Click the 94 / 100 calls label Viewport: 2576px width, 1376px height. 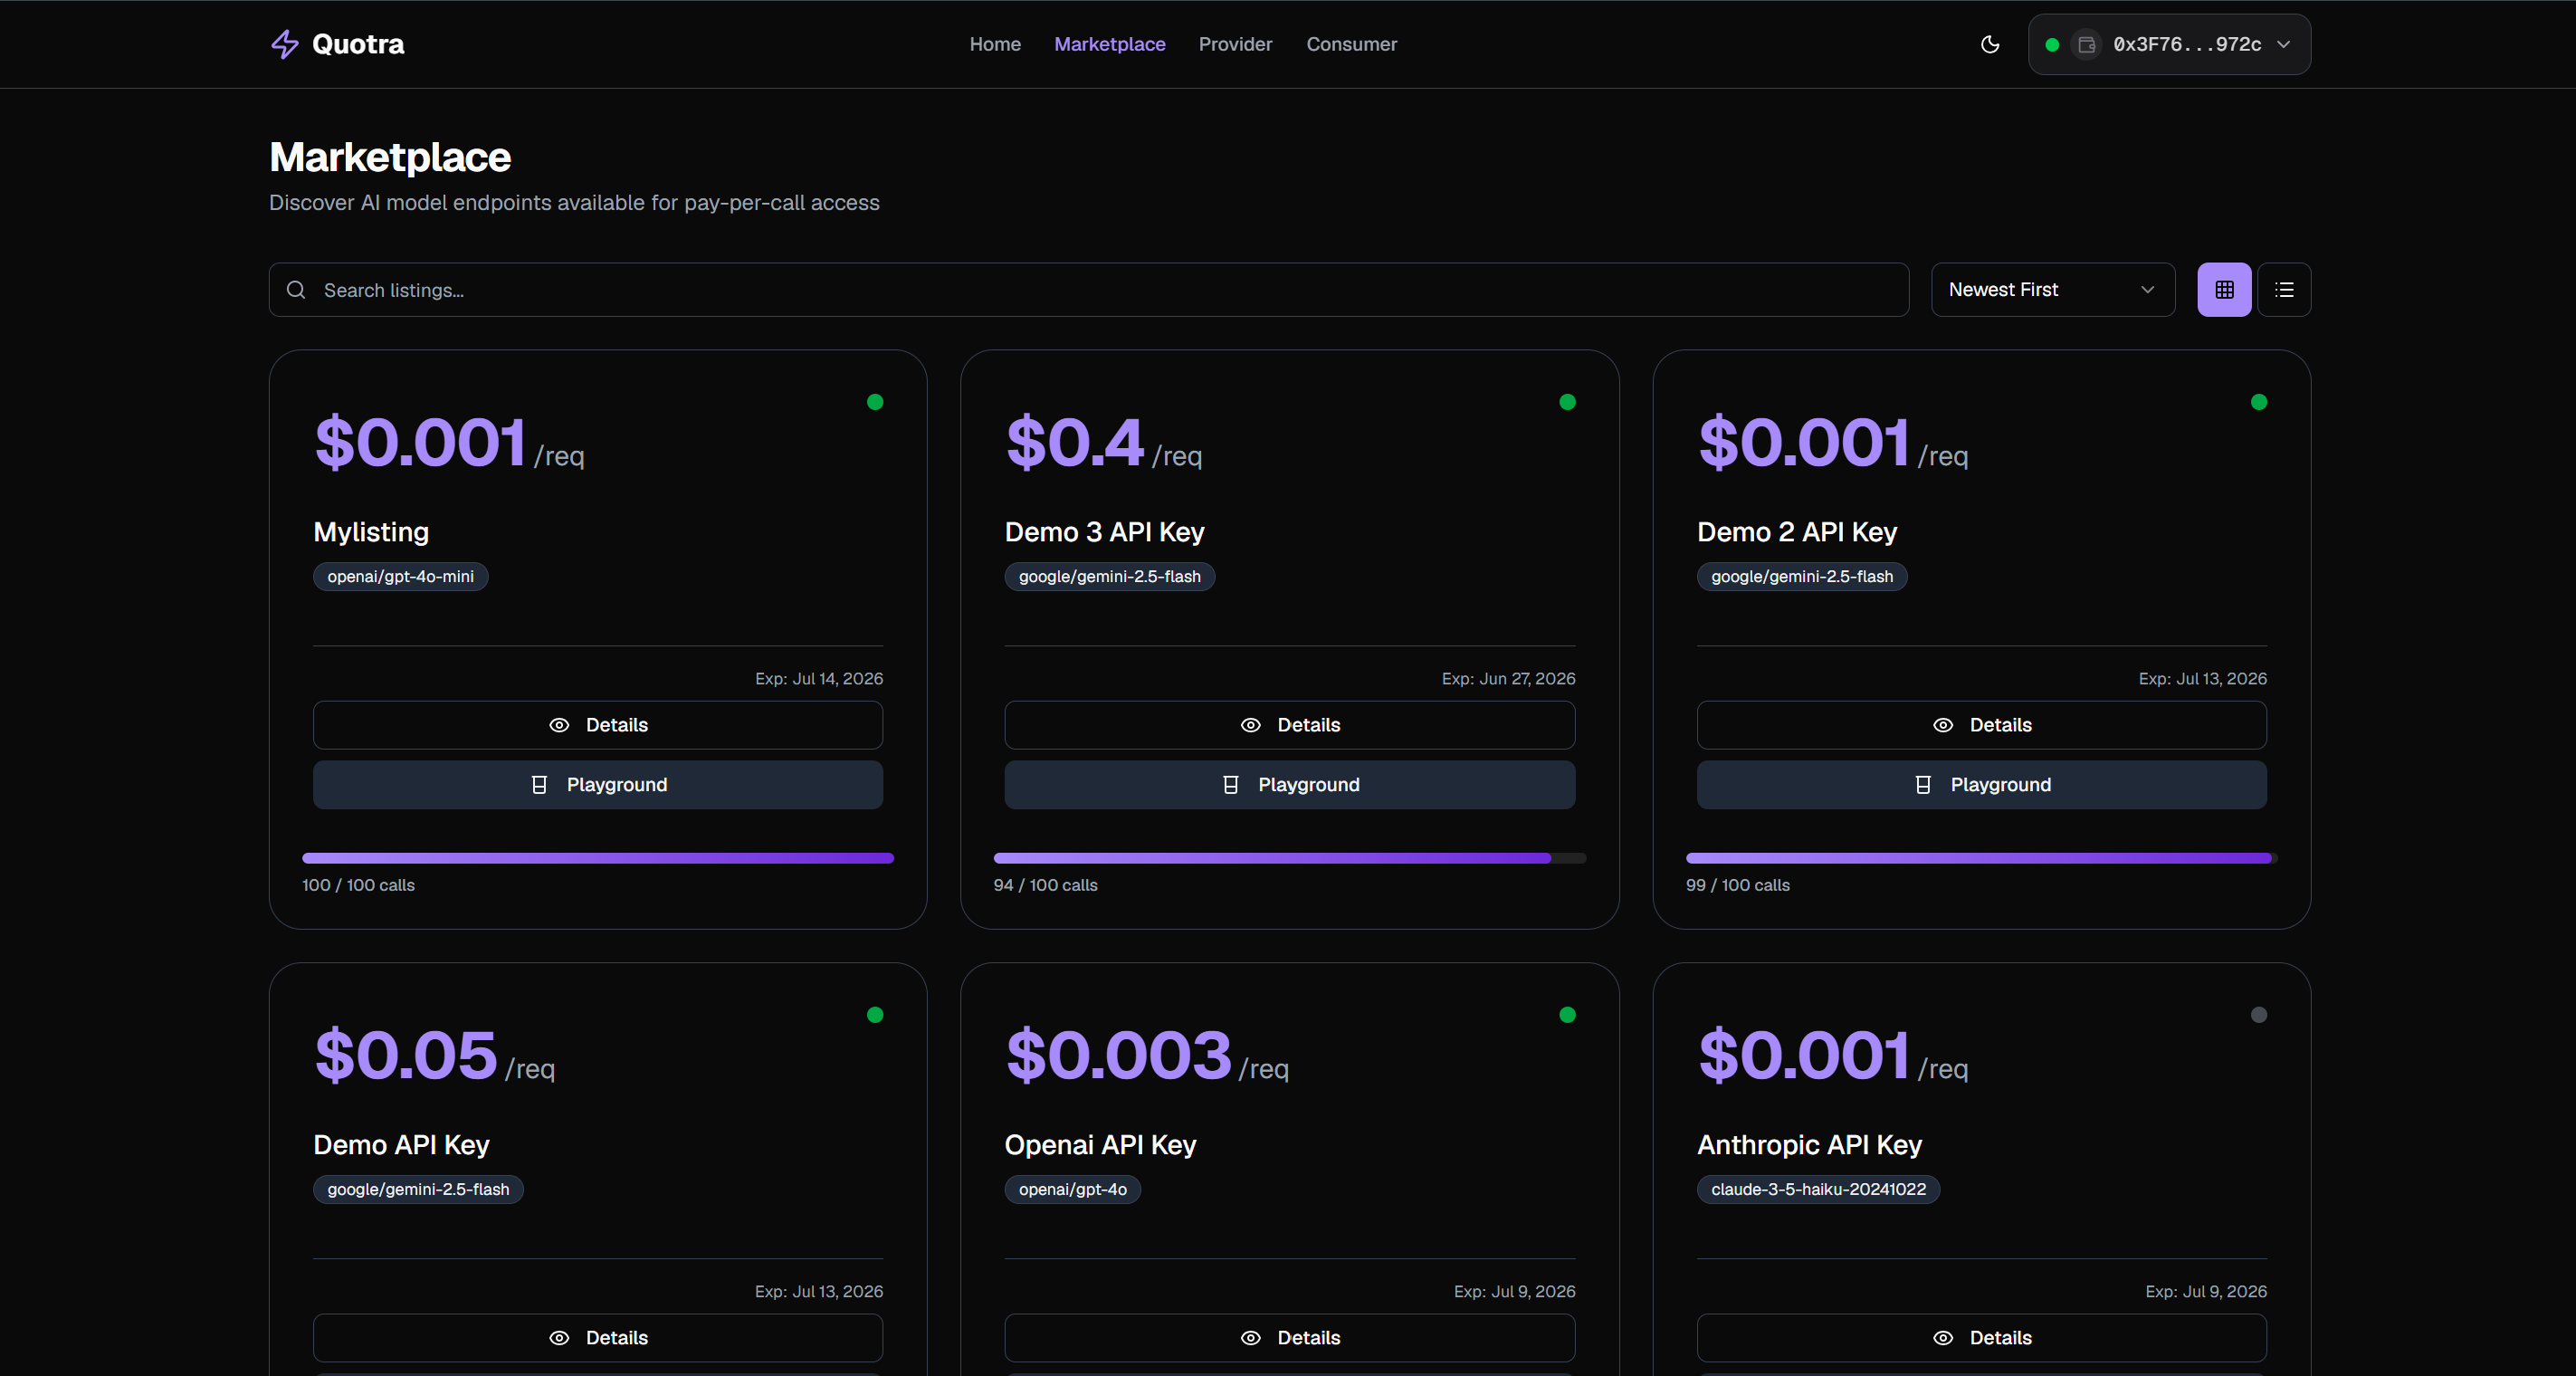tap(1046, 886)
